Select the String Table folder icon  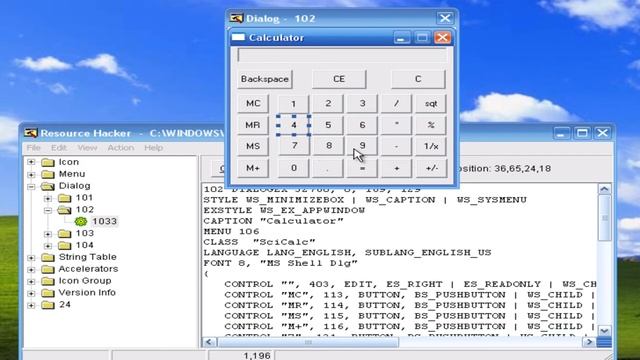[48, 257]
